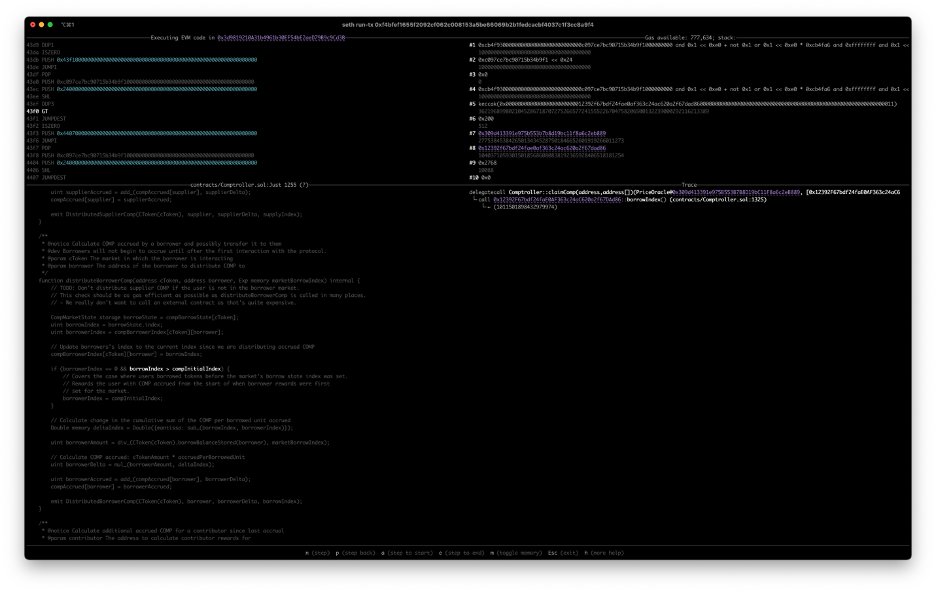Select the '43f3 PUSH 0x4407…' opcode line

pos(141,134)
